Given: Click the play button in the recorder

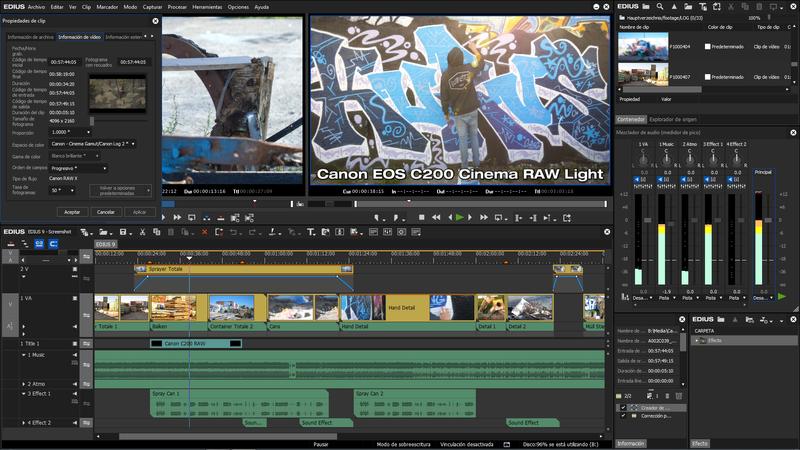Looking at the screenshot, I should pos(460,218).
